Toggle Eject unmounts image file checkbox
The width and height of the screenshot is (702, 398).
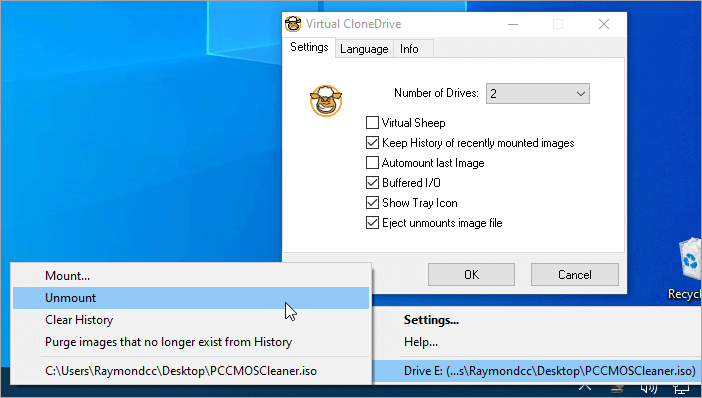pos(372,223)
